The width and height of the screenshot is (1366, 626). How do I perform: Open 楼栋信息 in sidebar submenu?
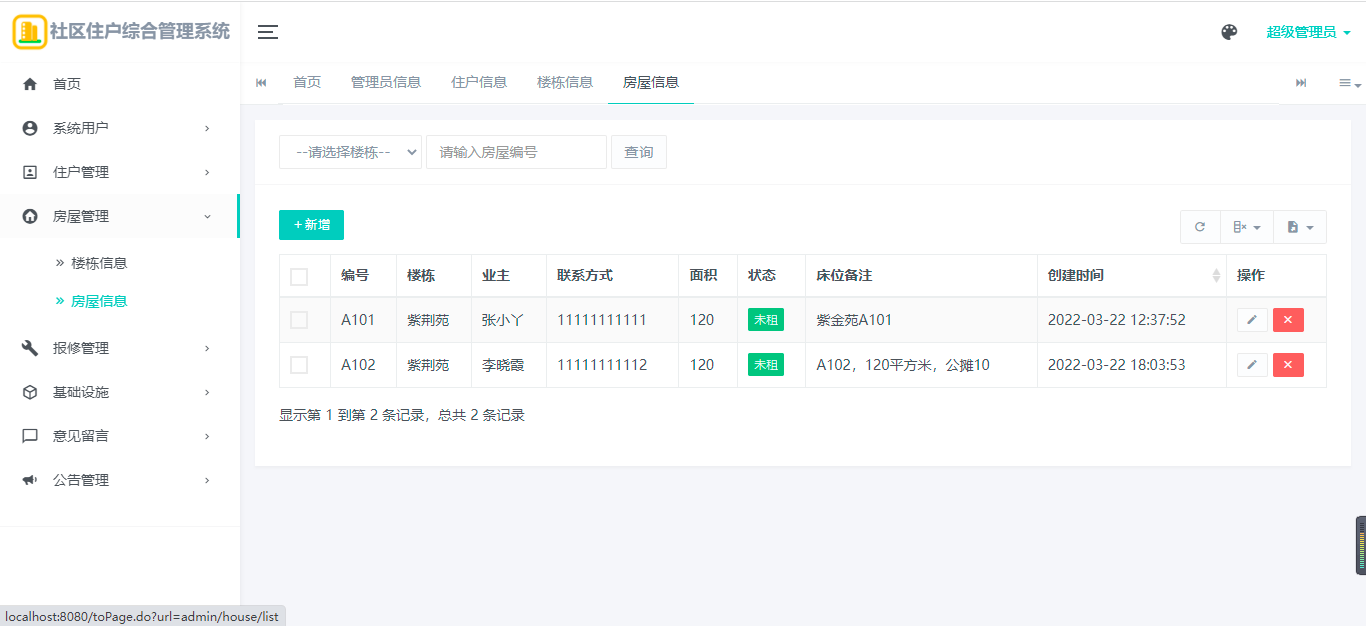click(x=99, y=263)
